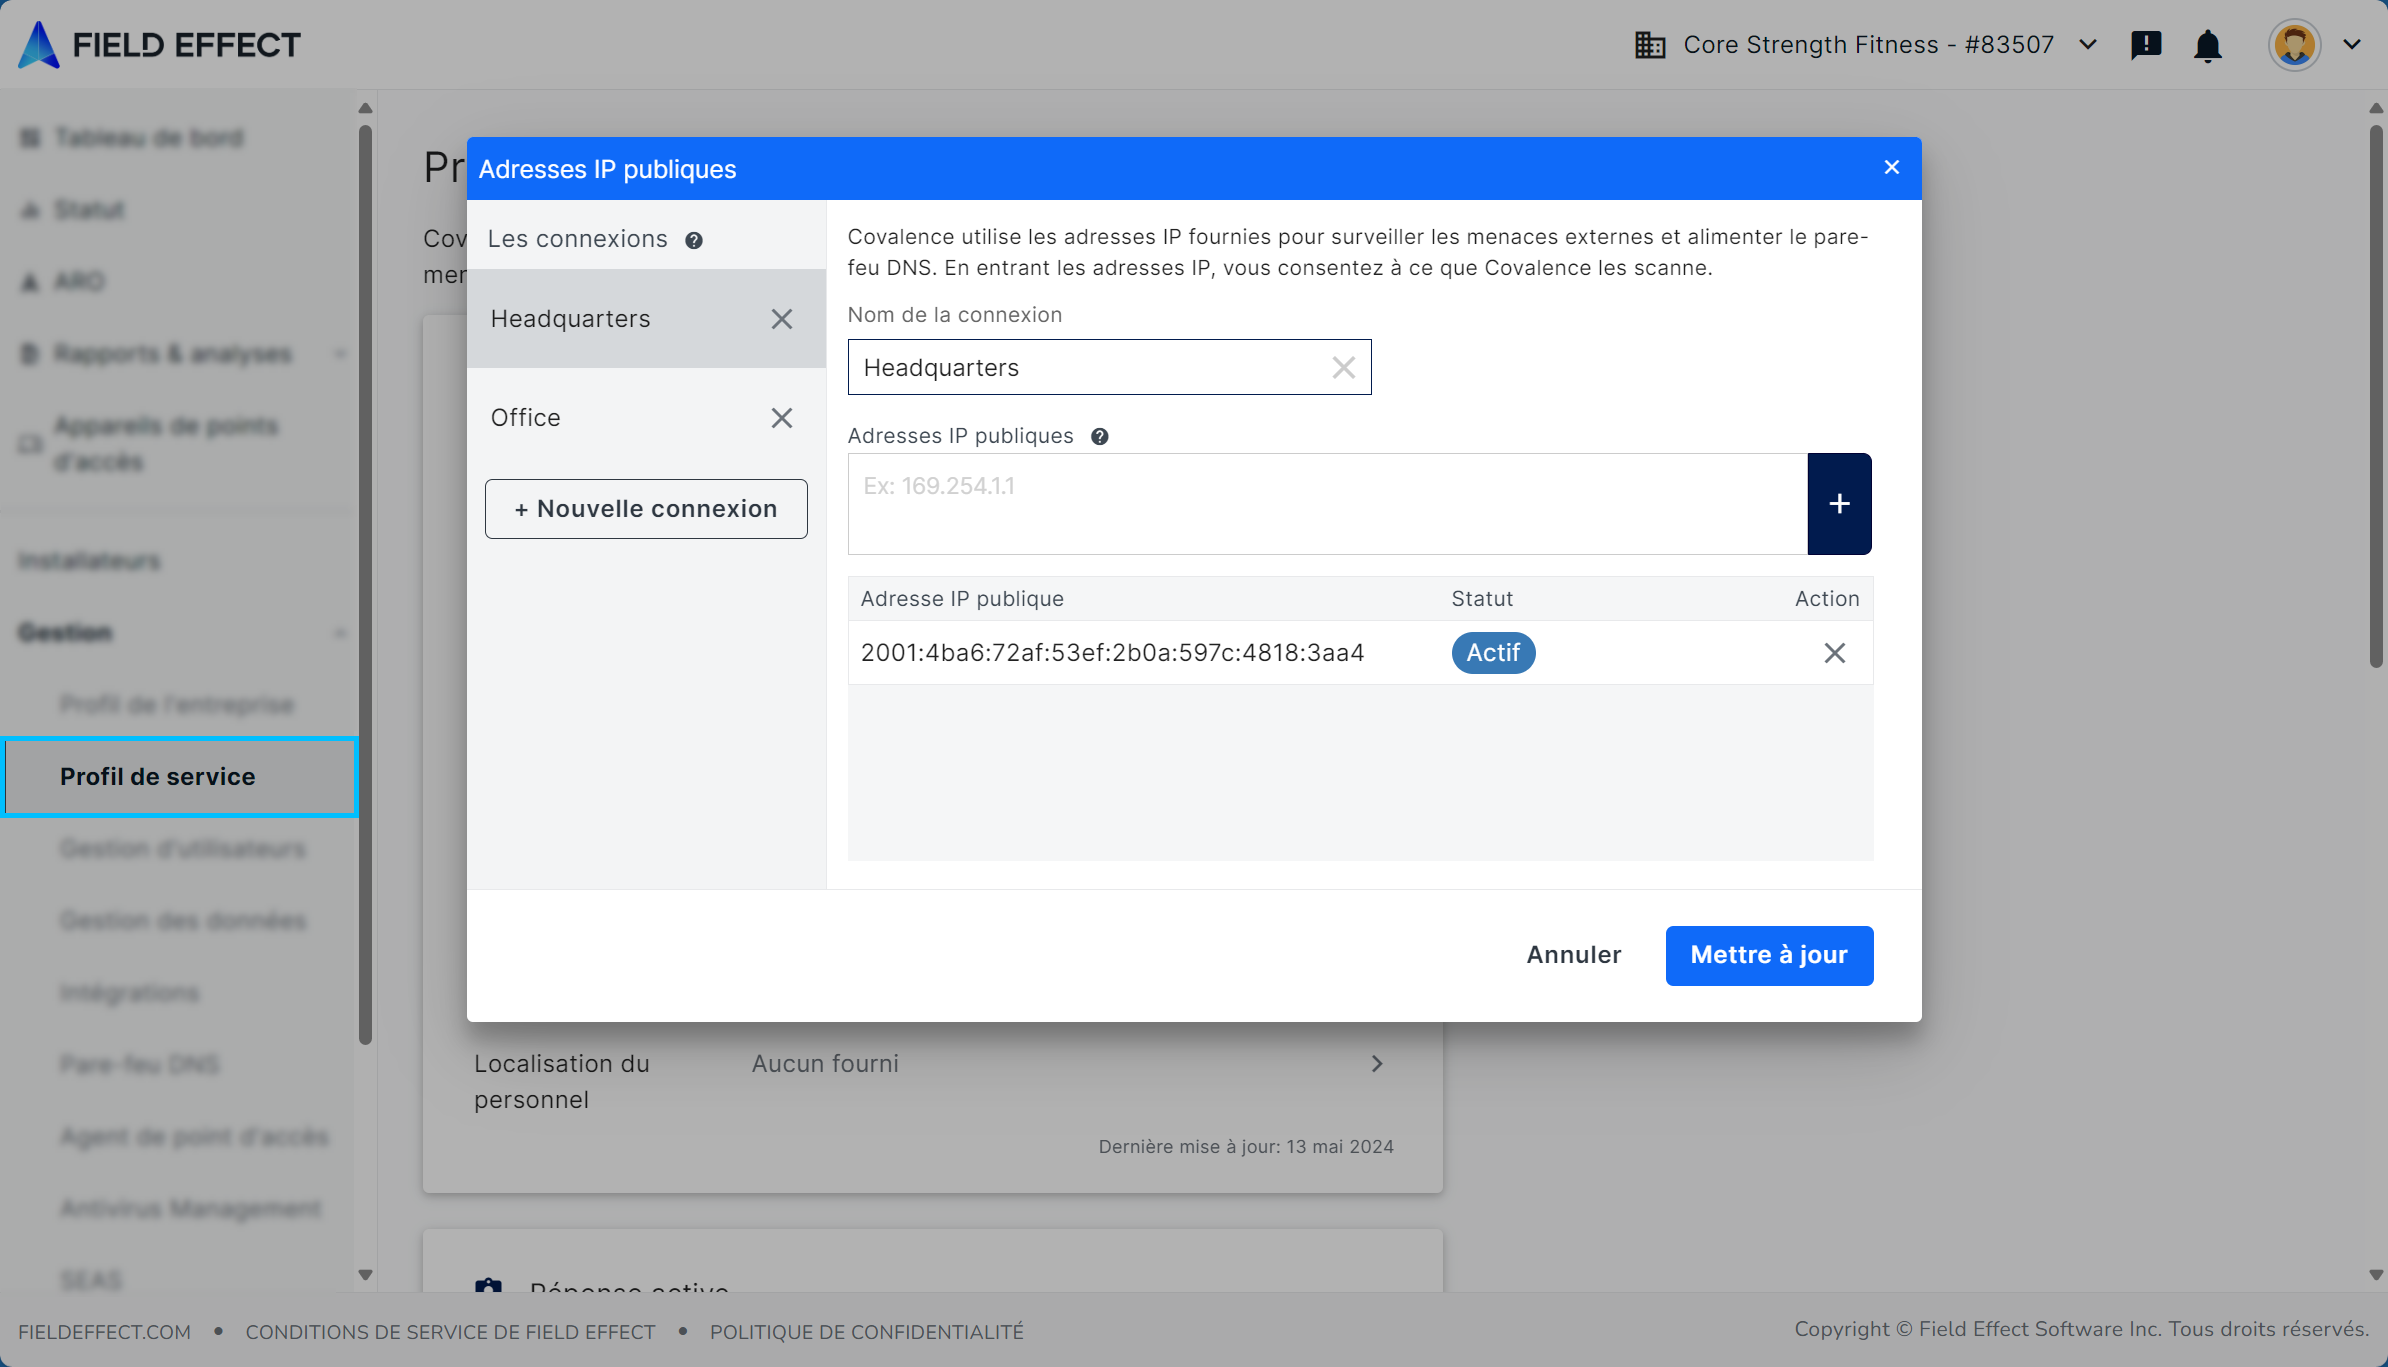Expand the Core Strength Fitness organization dropdown
This screenshot has width=2388, height=1367.
[x=2088, y=45]
